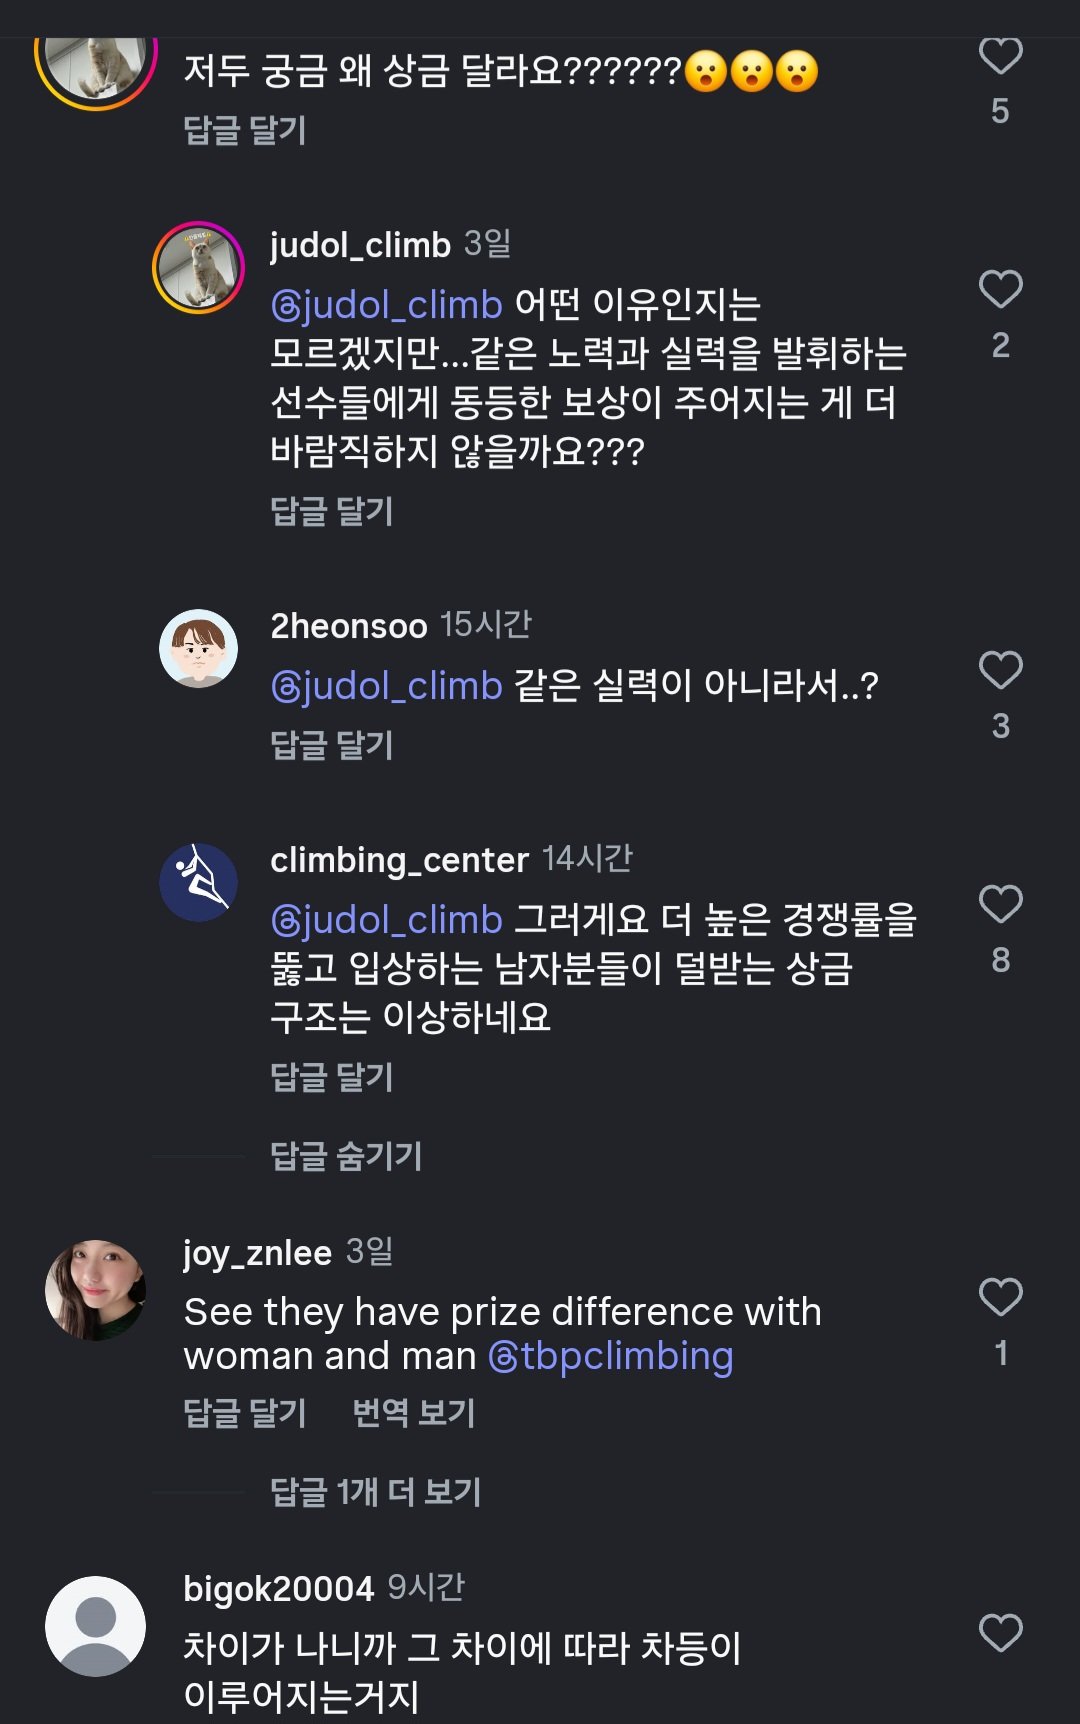1080x1724 pixels.
Task: Open climbing_center username
Action: (399, 860)
